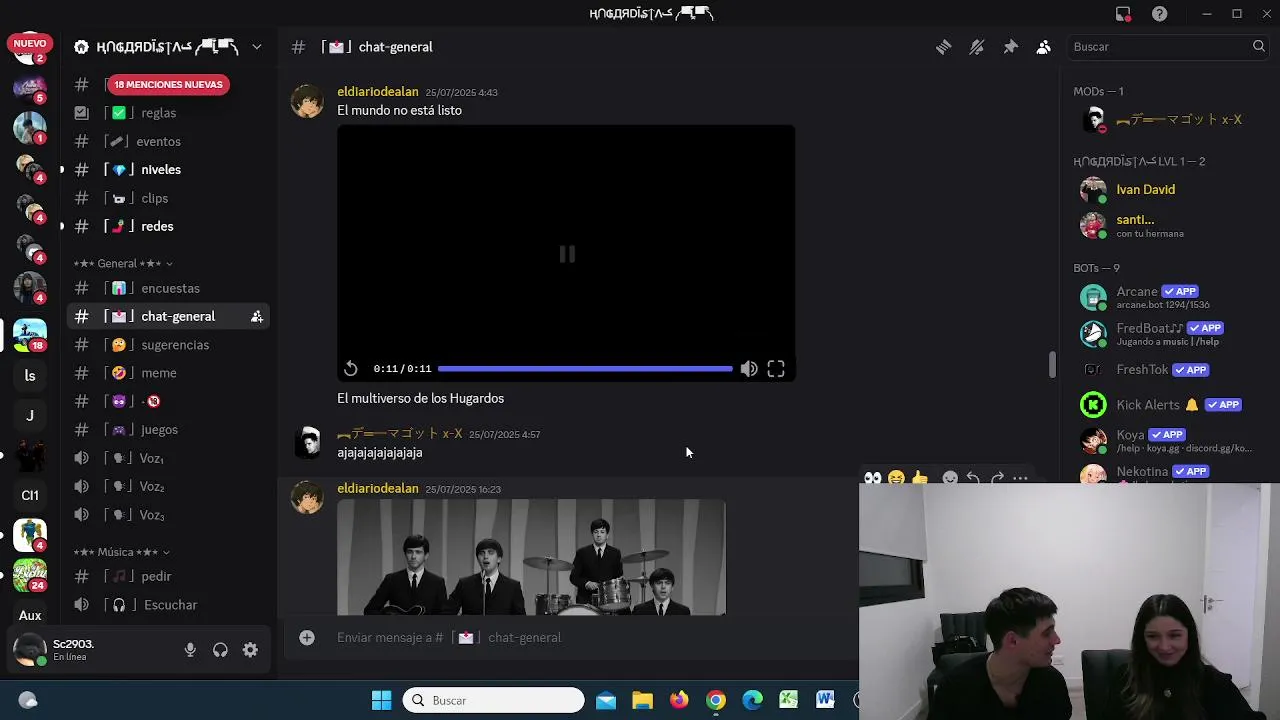Screen dimensions: 1280x720
Task: Open the juegos channel
Action: pyautogui.click(x=168, y=429)
